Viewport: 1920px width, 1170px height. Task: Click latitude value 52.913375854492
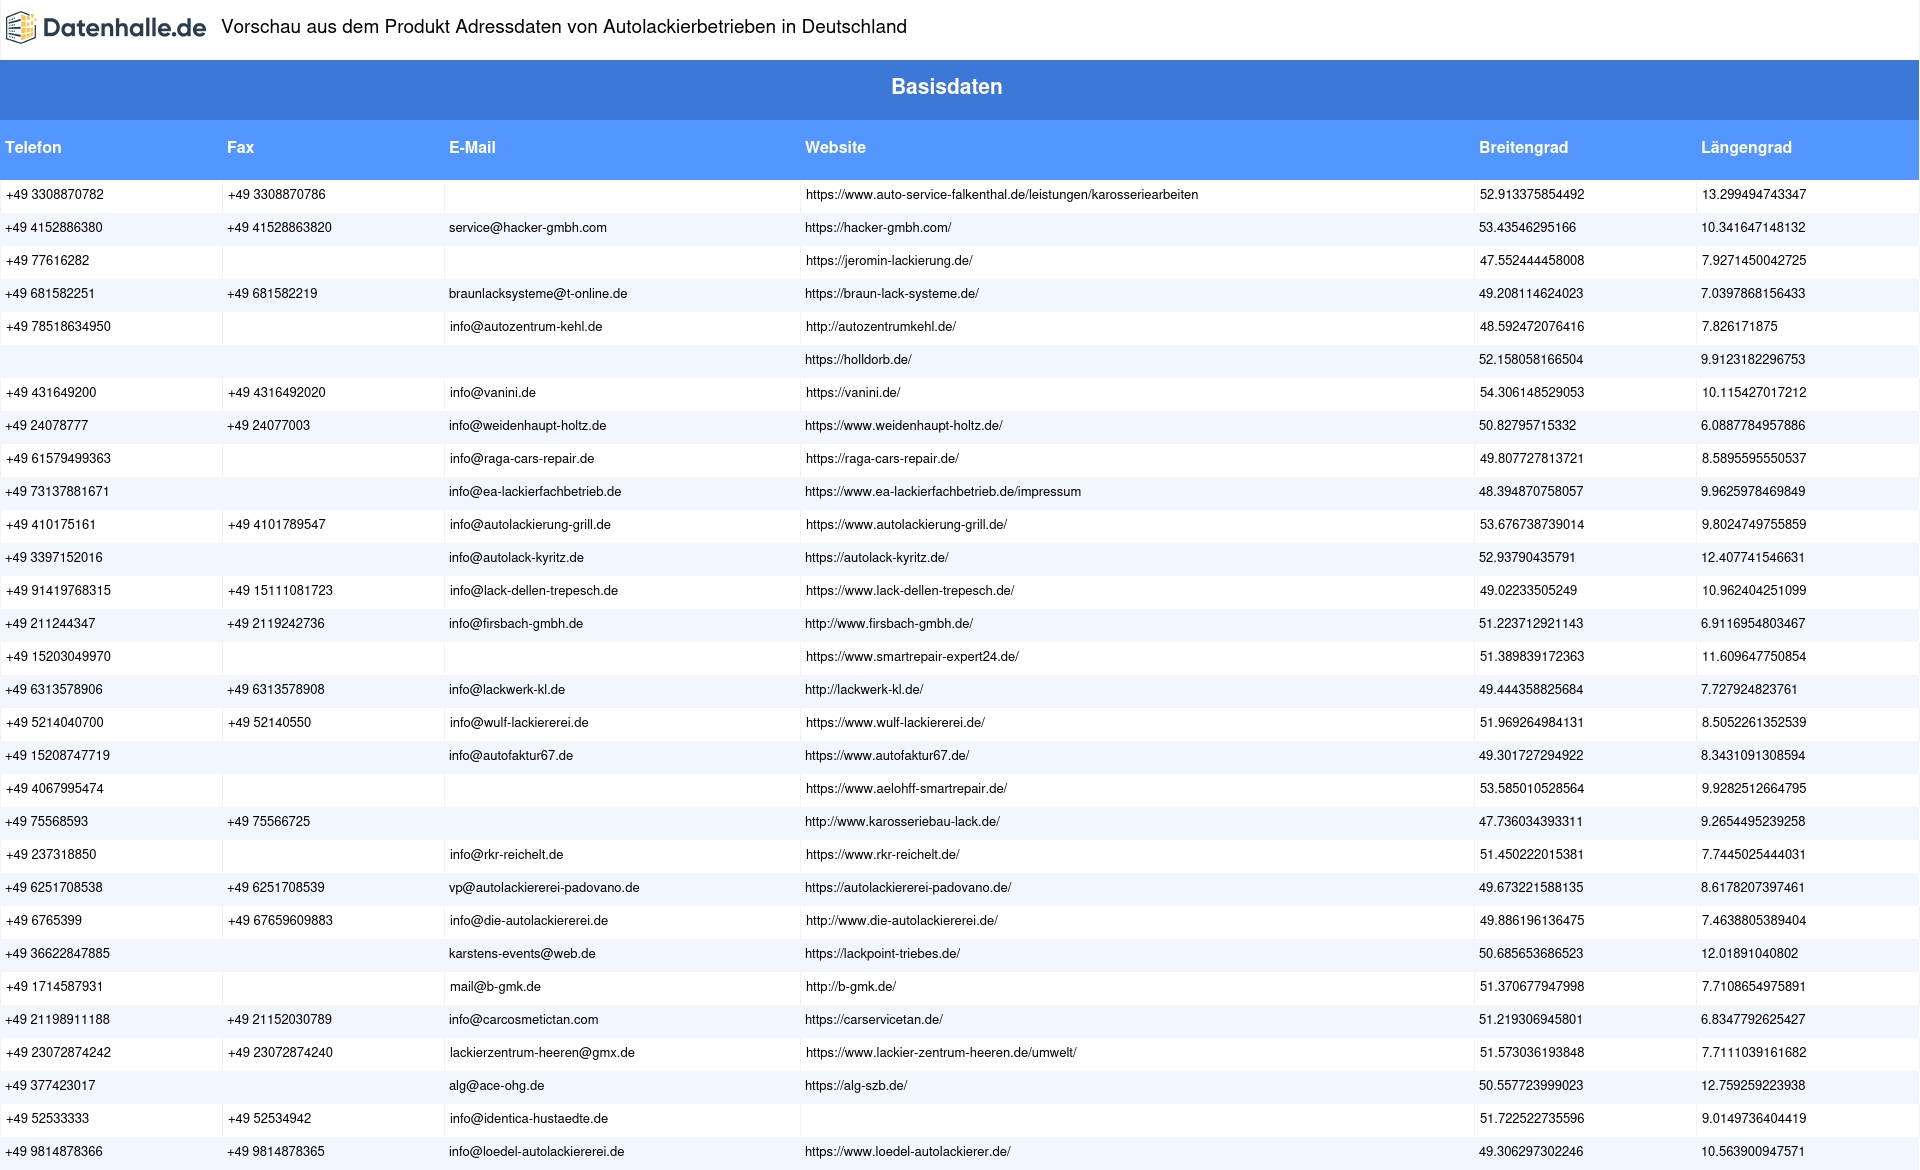click(1532, 195)
